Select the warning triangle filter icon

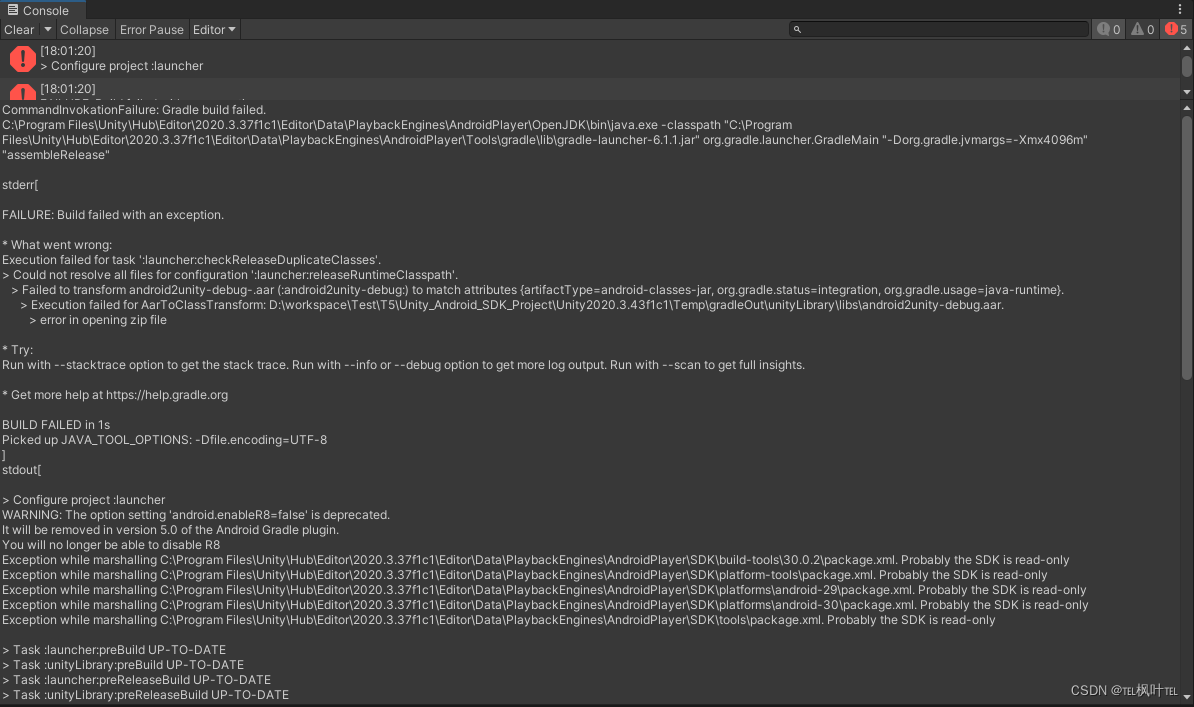coord(1141,29)
